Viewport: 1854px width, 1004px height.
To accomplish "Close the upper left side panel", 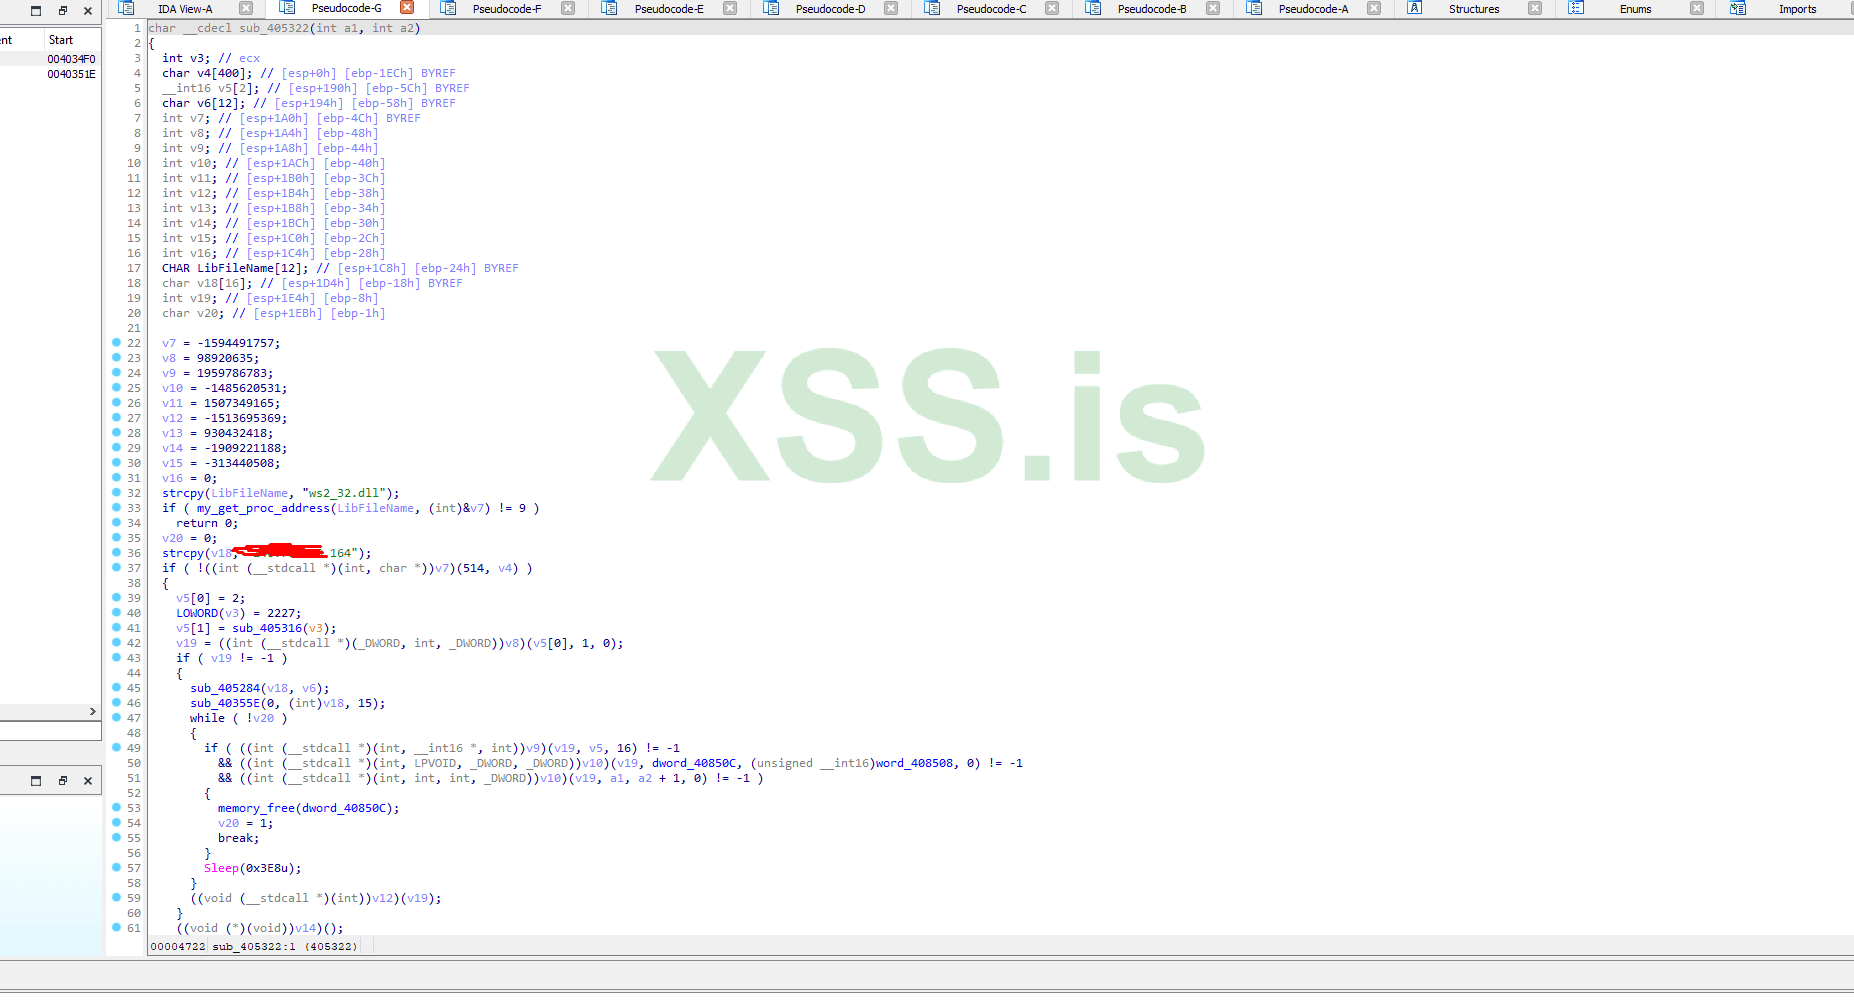I will click(x=88, y=11).
